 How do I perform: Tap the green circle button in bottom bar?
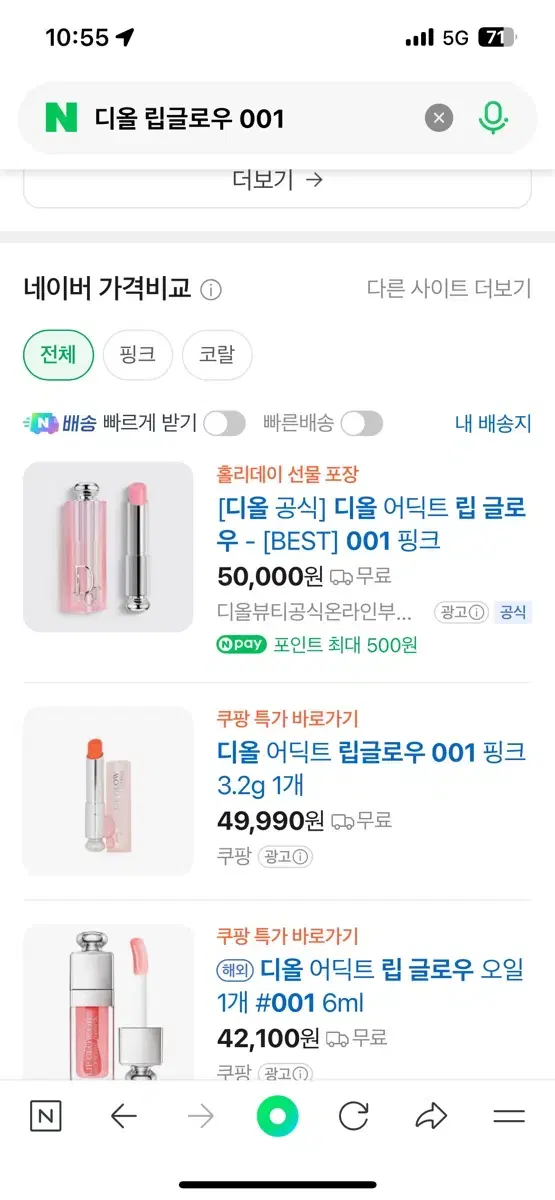277,1116
